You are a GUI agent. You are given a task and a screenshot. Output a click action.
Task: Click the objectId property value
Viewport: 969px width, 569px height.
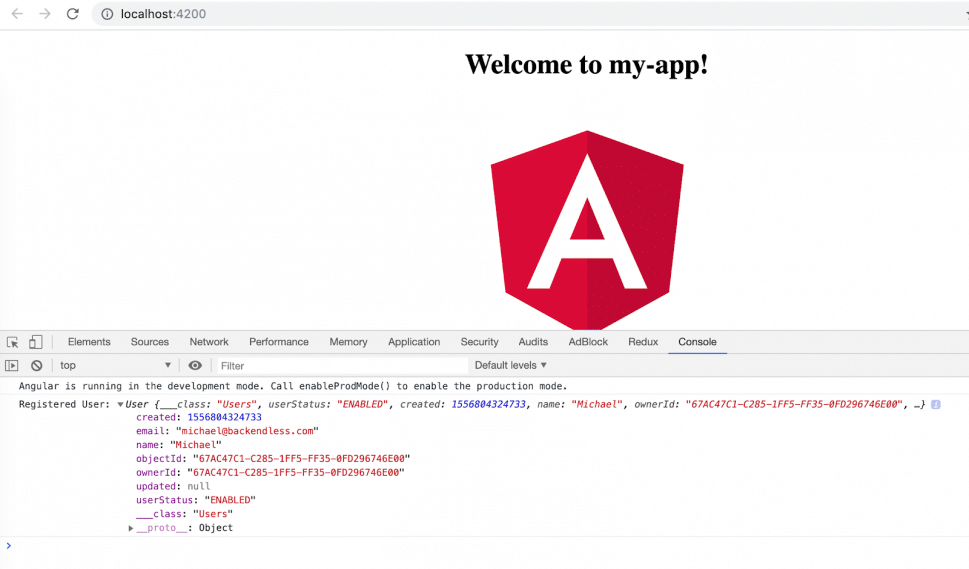pos(302,458)
